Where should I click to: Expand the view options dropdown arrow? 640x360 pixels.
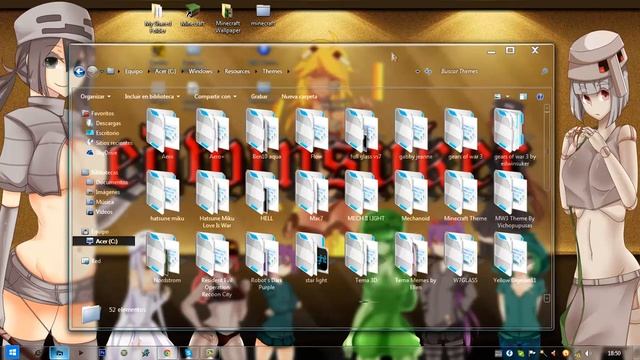click(507, 97)
